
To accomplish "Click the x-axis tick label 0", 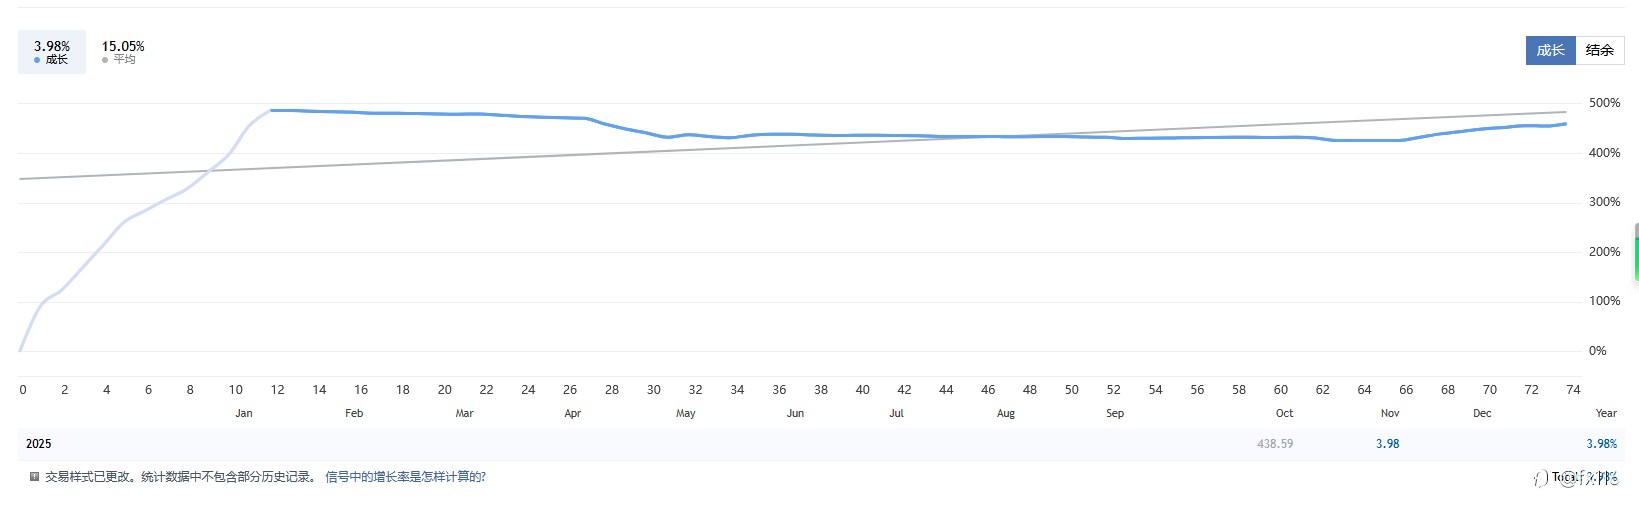I will [23, 390].
